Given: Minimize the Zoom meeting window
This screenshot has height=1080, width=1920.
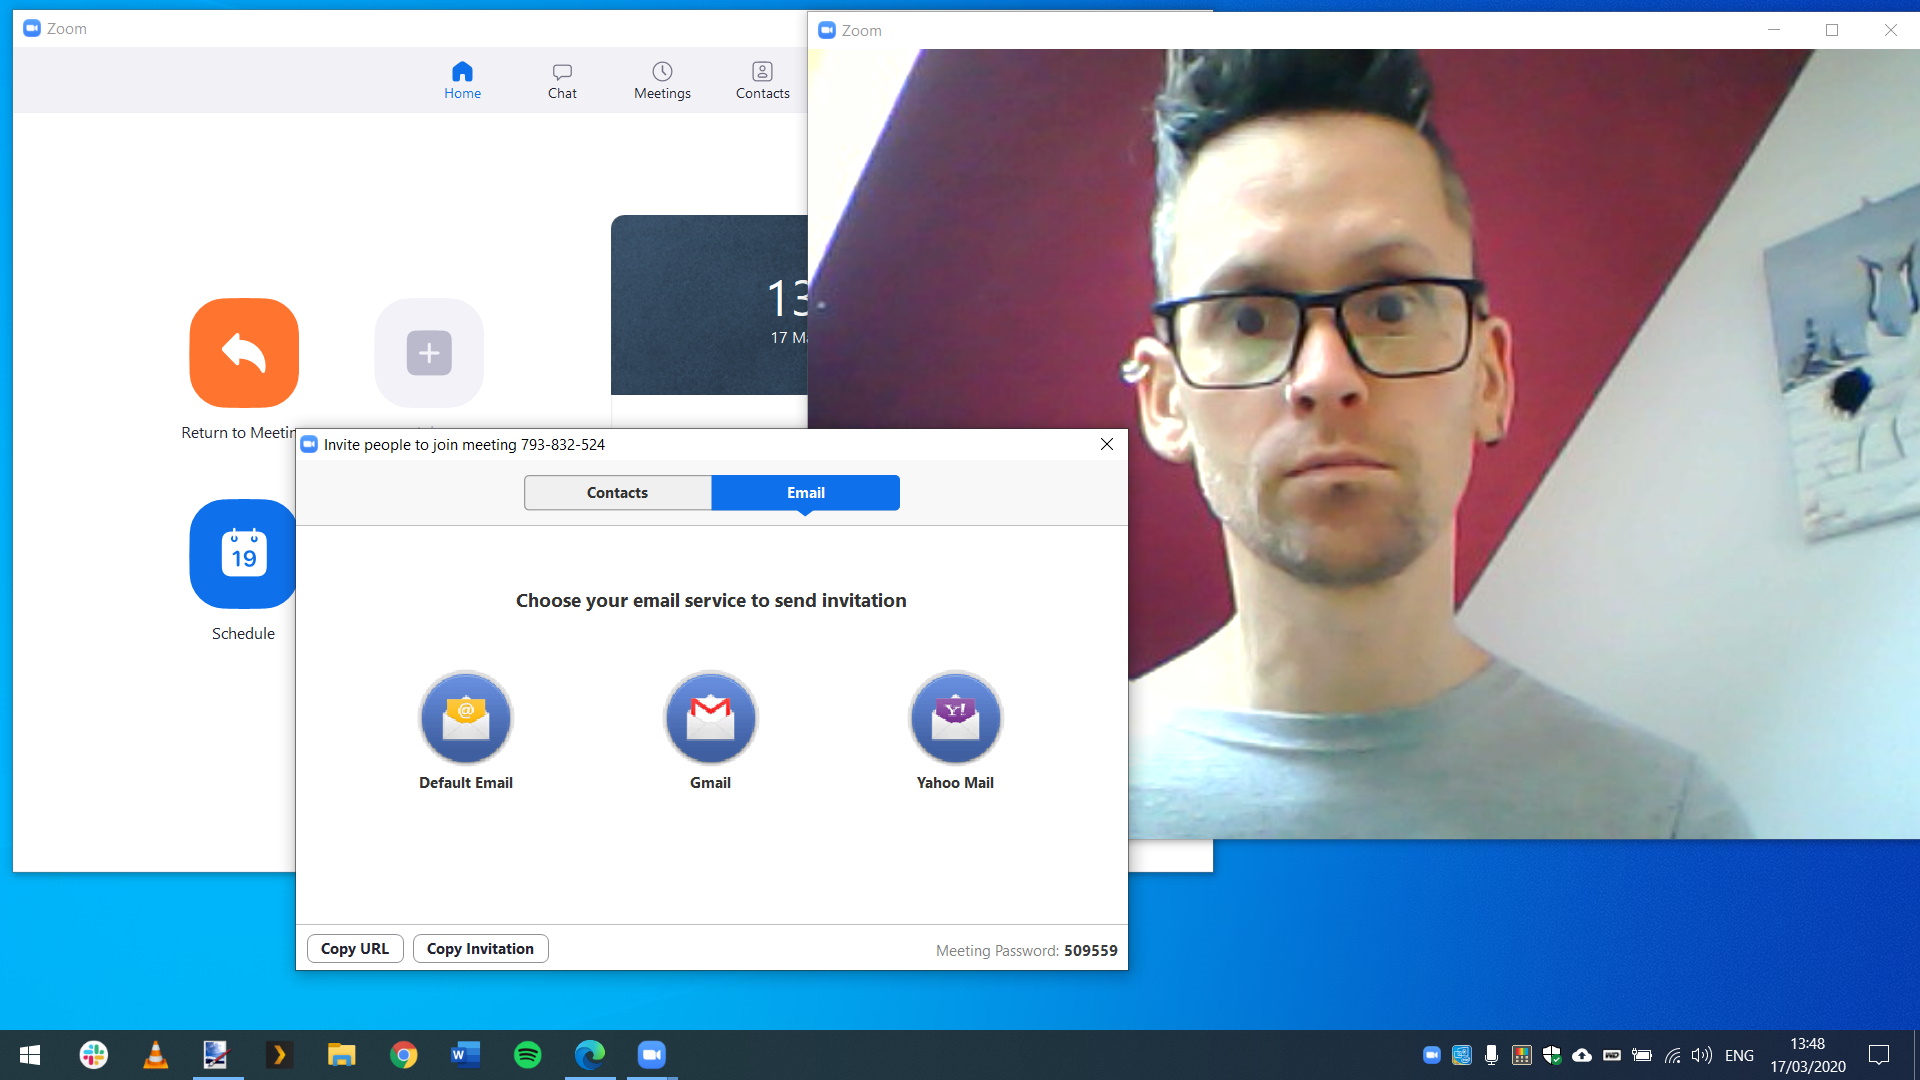Looking at the screenshot, I should tap(1774, 30).
